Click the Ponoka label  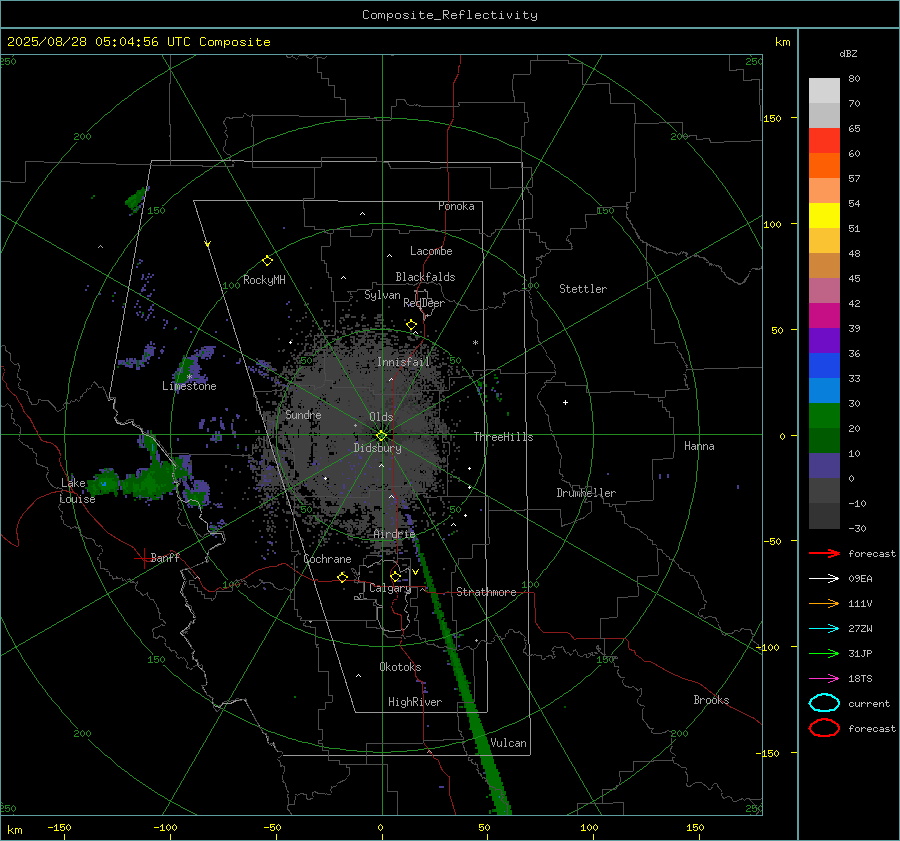coord(456,206)
